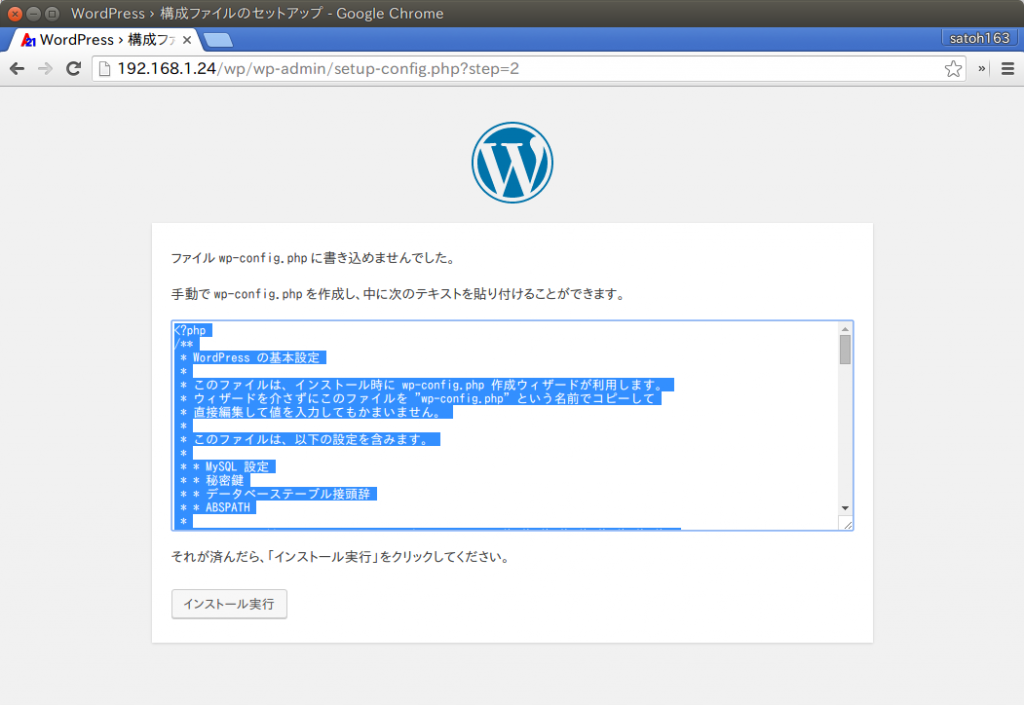Select the WordPress setup tab
Viewport: 1024px width, 705px height.
[104, 40]
